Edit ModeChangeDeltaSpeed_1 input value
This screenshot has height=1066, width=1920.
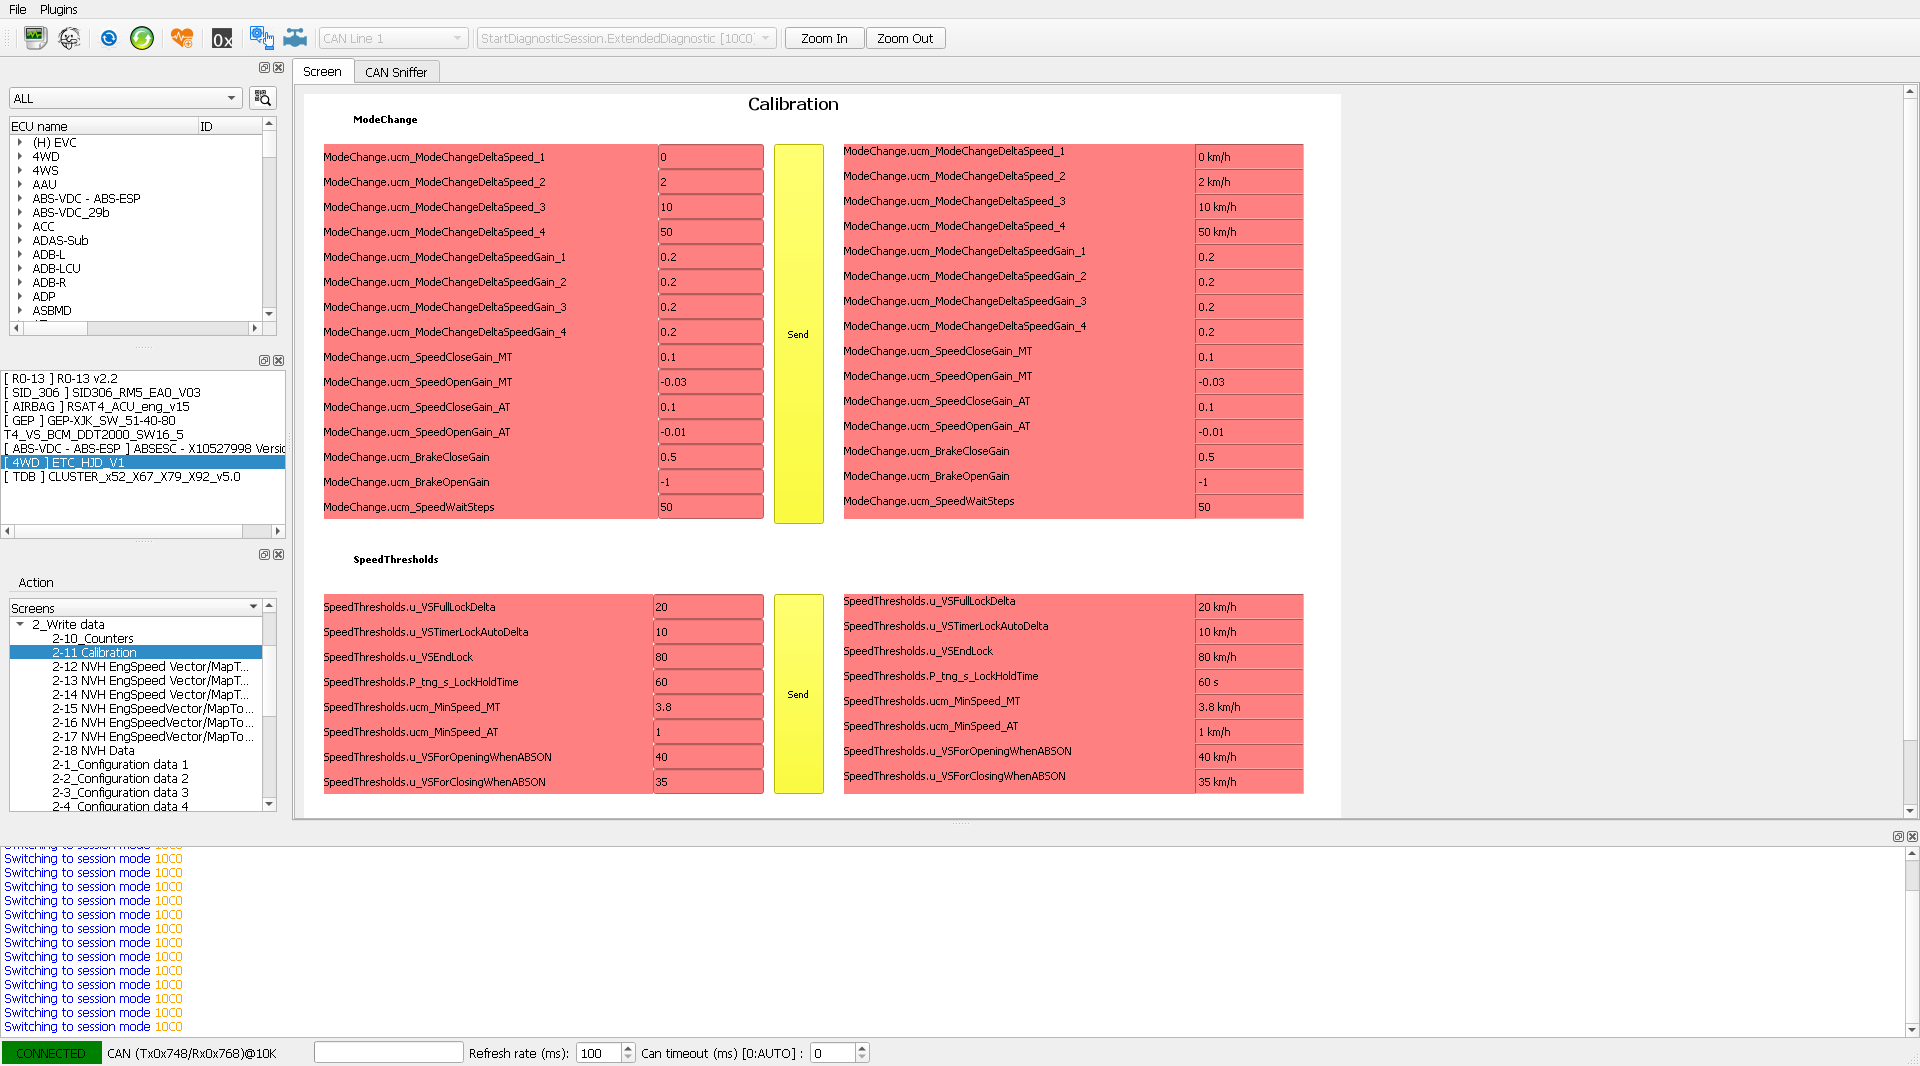pos(710,157)
